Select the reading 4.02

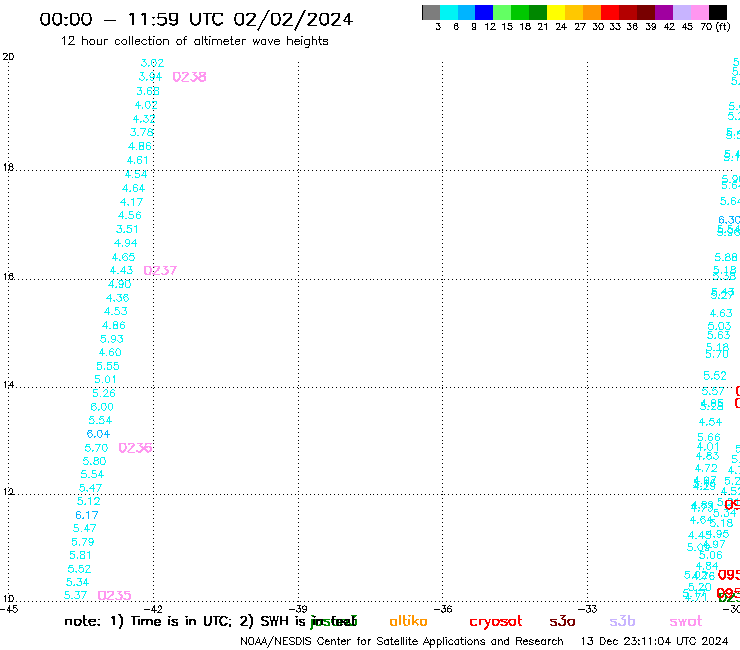146,105
